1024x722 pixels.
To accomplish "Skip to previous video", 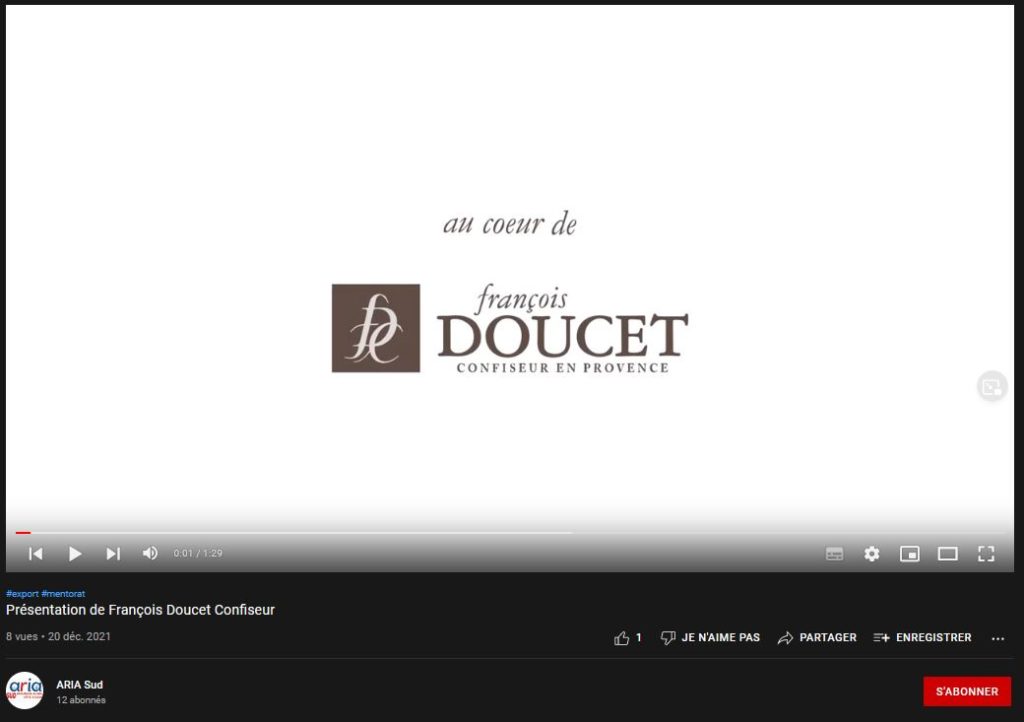I will coord(36,554).
